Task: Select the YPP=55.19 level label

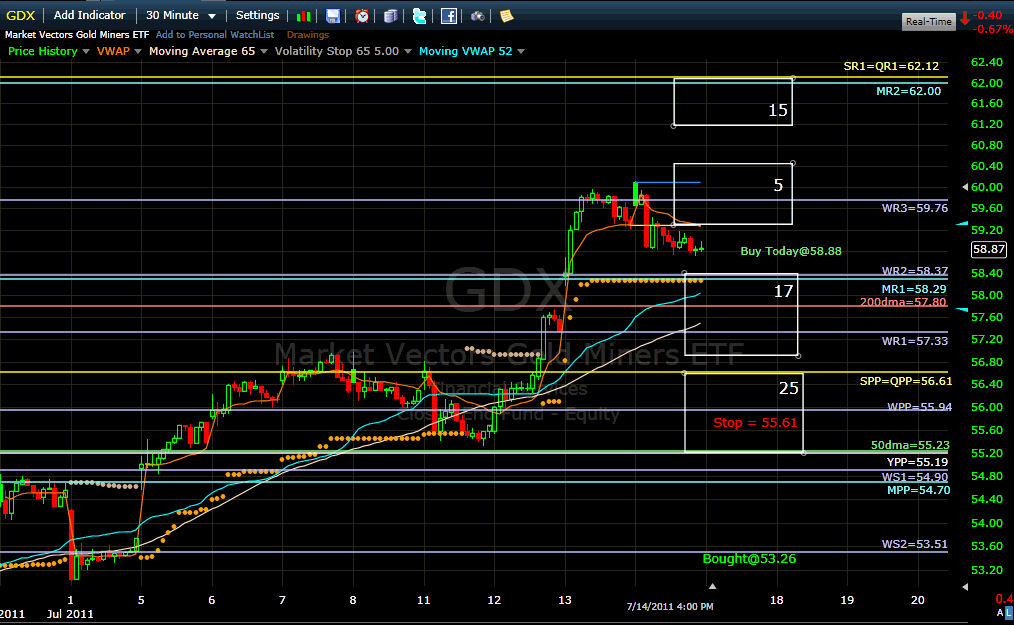Action: pyautogui.click(x=917, y=462)
